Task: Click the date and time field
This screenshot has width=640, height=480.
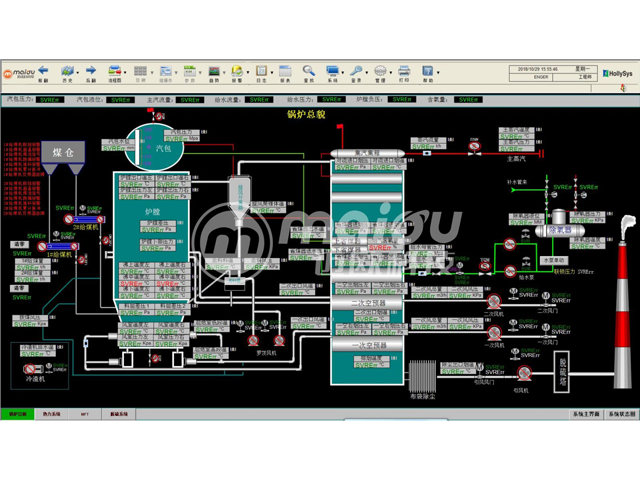Action: pyautogui.click(x=540, y=69)
